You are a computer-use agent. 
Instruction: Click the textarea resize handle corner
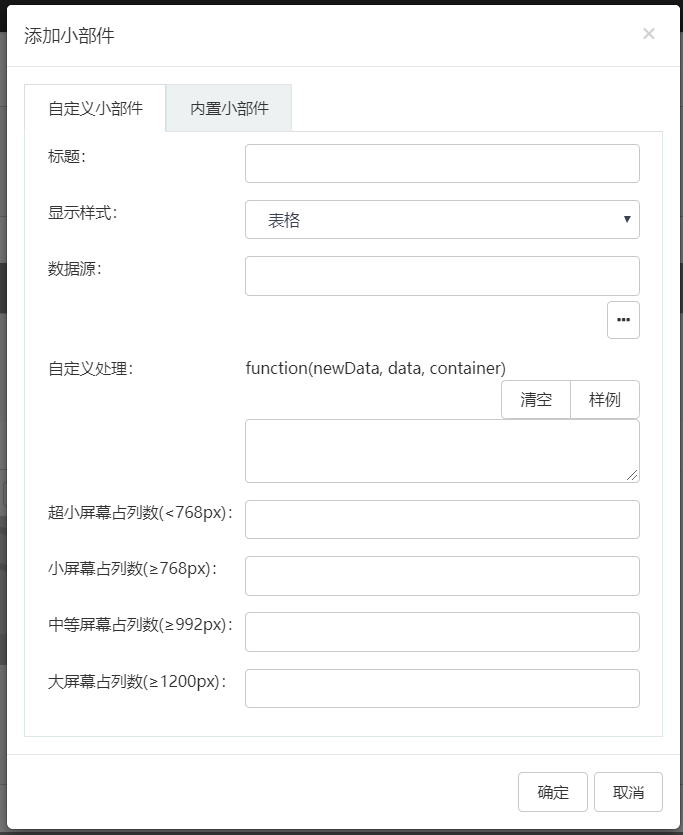pyautogui.click(x=633, y=475)
